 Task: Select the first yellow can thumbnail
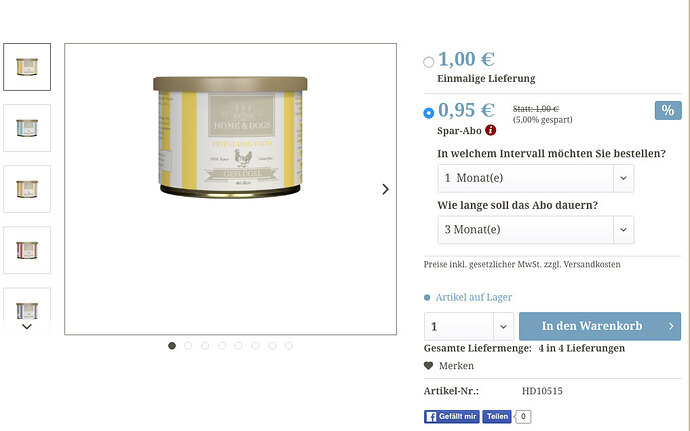(x=27, y=67)
